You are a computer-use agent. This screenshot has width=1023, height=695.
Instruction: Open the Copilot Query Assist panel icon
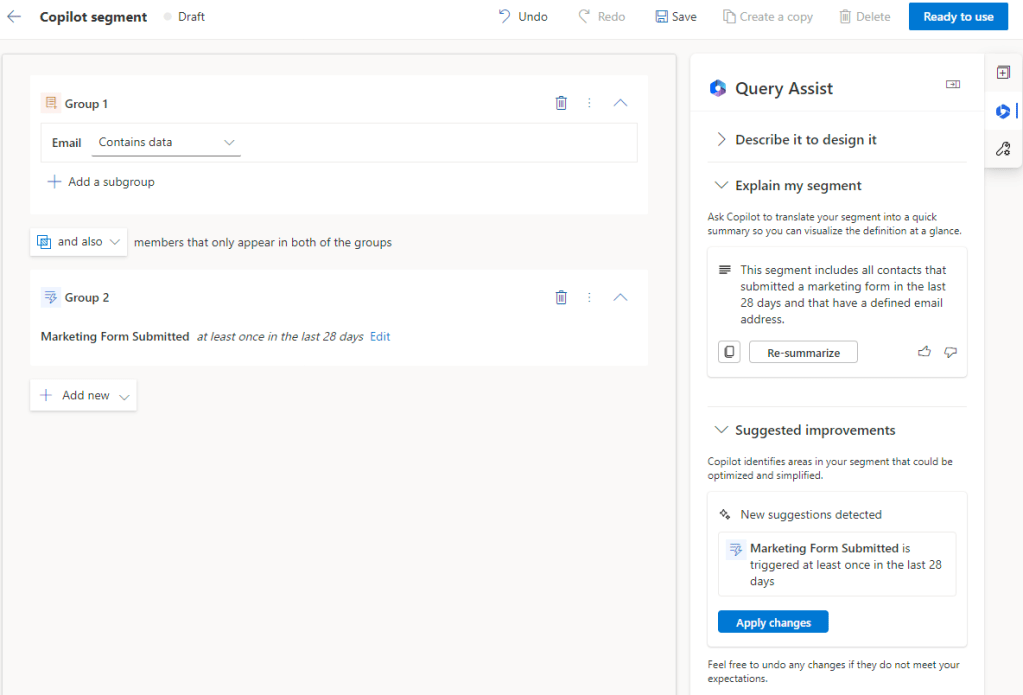(1003, 111)
